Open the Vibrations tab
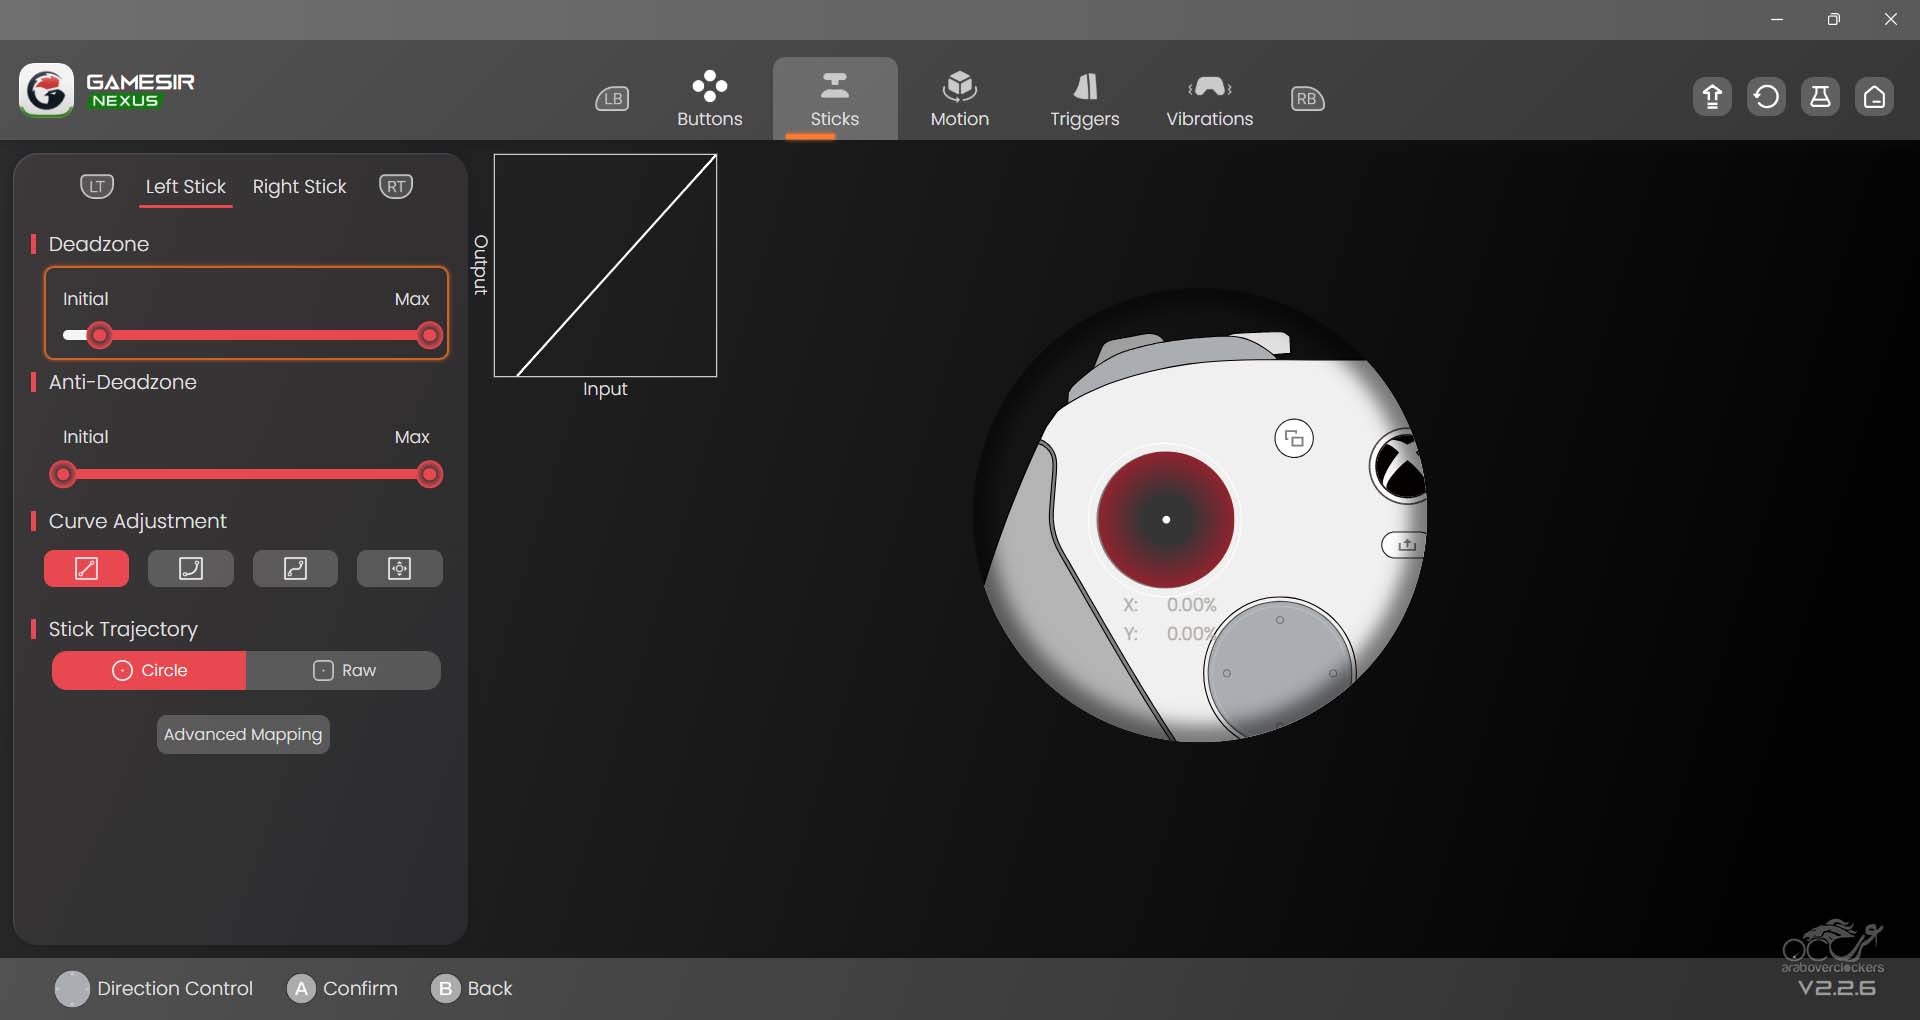1920x1020 pixels. 1209,99
